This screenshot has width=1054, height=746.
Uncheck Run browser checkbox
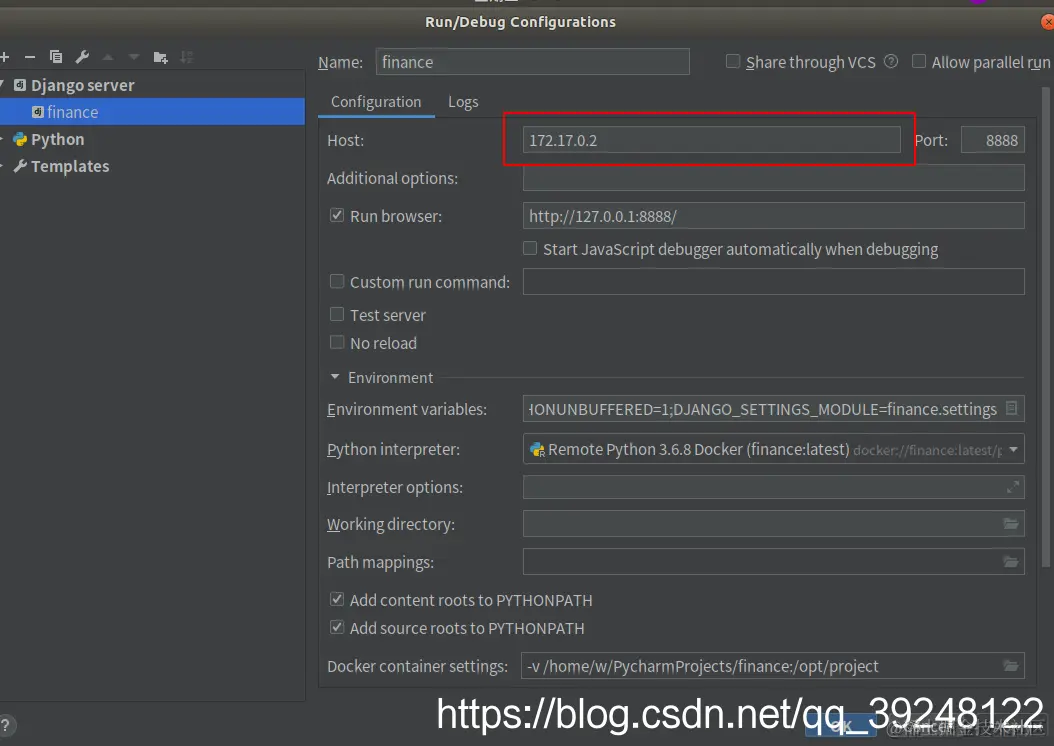(x=337, y=216)
